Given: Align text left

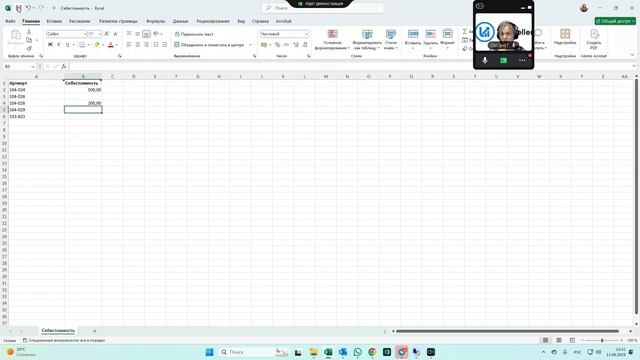Looking at the screenshot, I should 129,45.
